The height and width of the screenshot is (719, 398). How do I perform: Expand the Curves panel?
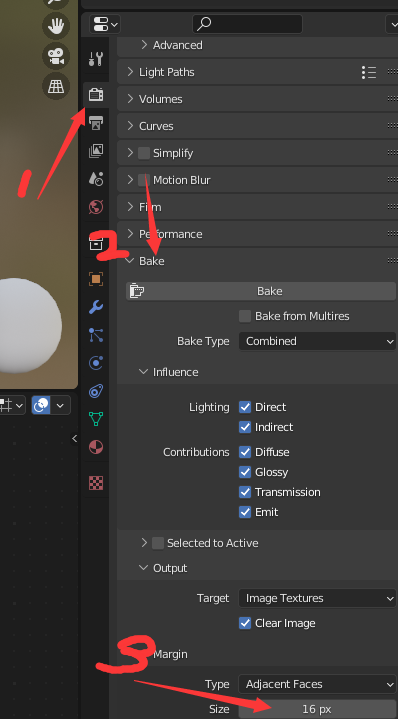pyautogui.click(x=130, y=126)
